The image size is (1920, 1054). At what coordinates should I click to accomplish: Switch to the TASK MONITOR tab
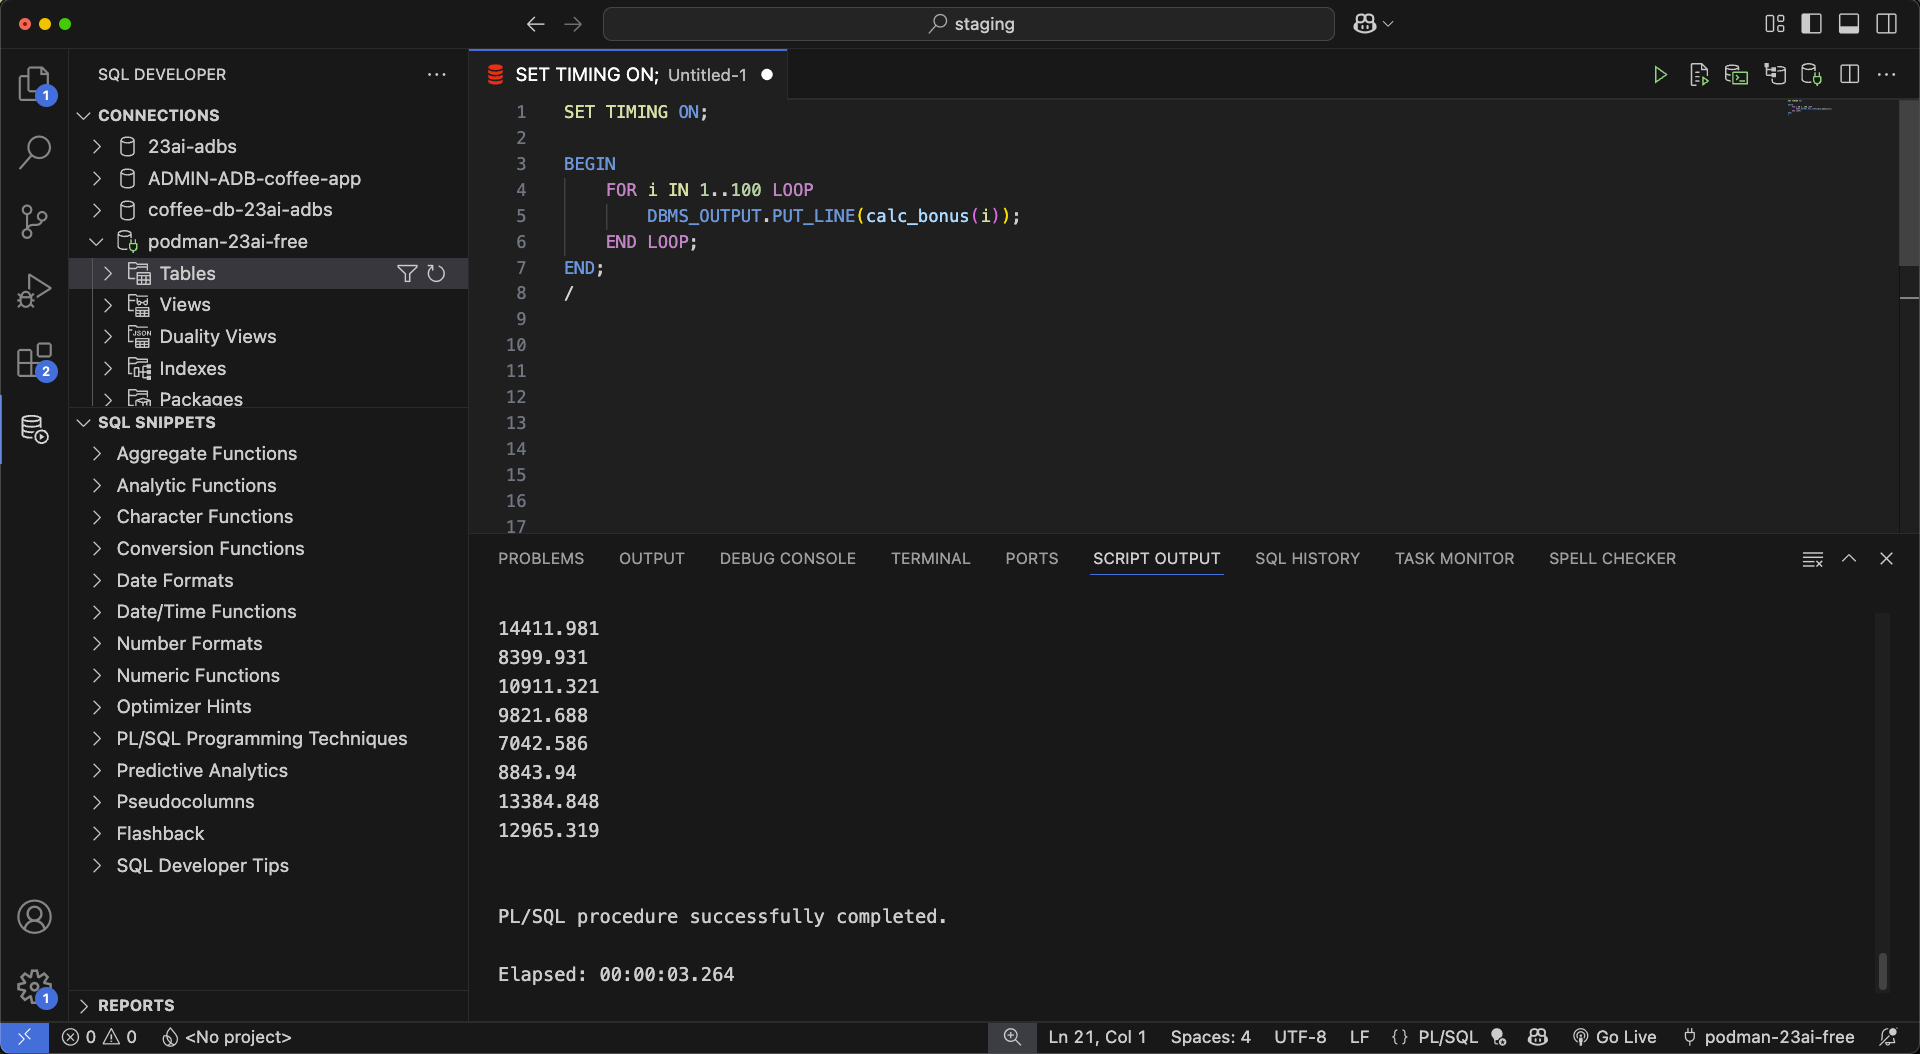click(1454, 559)
